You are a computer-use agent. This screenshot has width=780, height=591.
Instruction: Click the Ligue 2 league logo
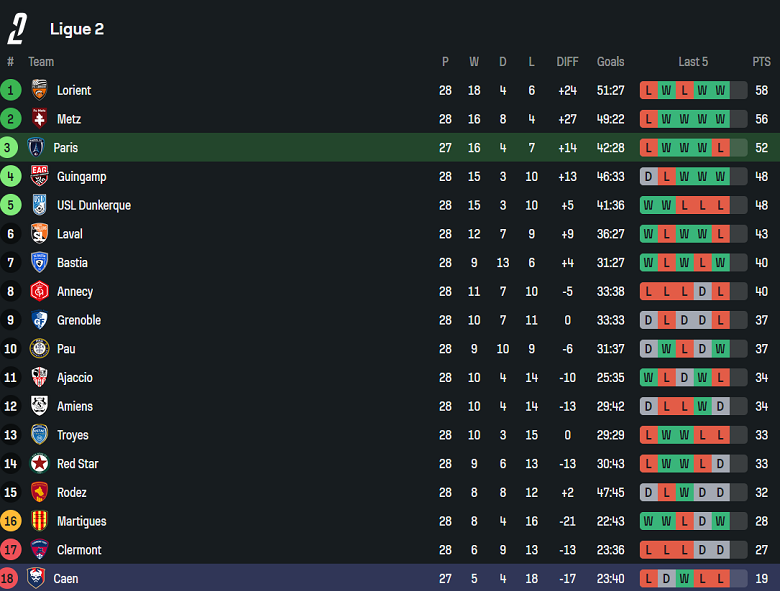[x=17, y=29]
